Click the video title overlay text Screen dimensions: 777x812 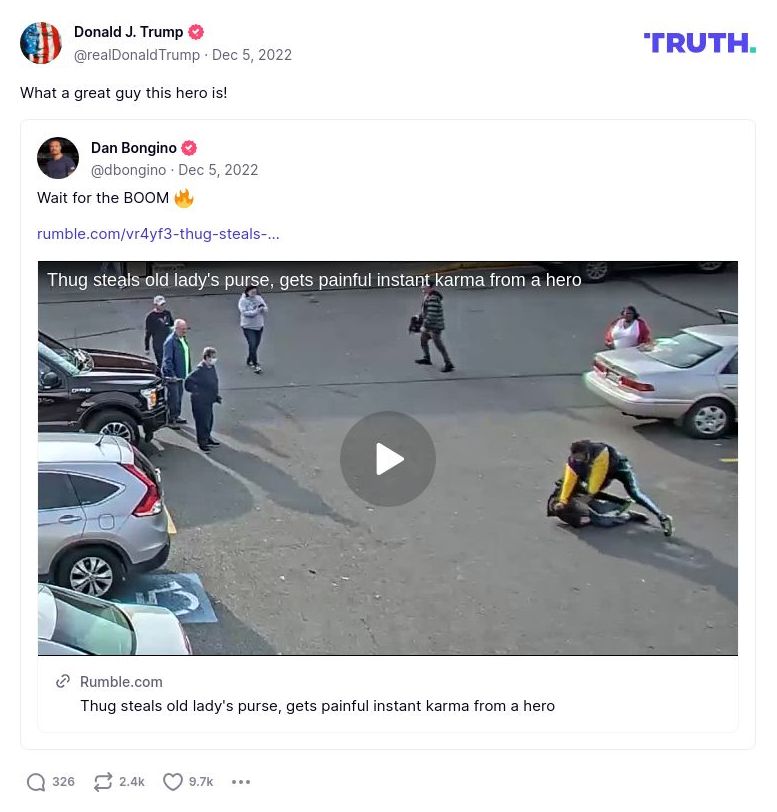tap(314, 280)
